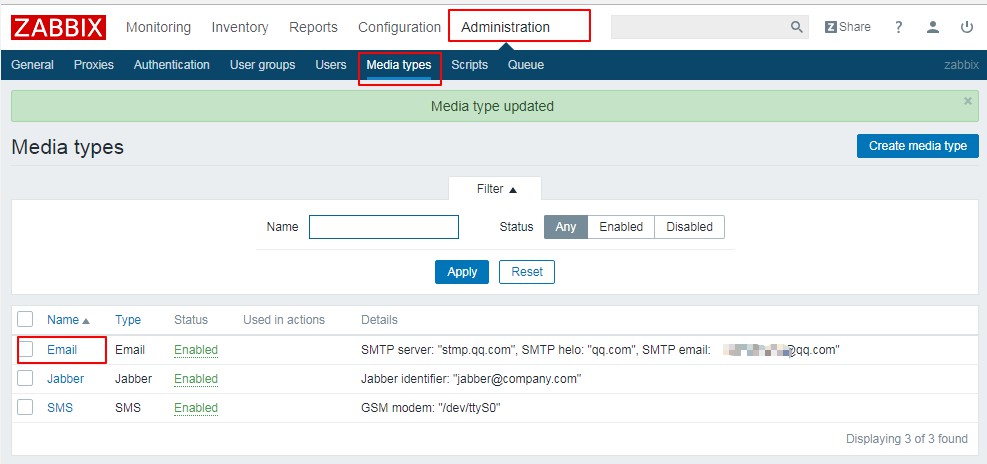Toggle Enabled status of Email row

pyautogui.click(x=195, y=350)
